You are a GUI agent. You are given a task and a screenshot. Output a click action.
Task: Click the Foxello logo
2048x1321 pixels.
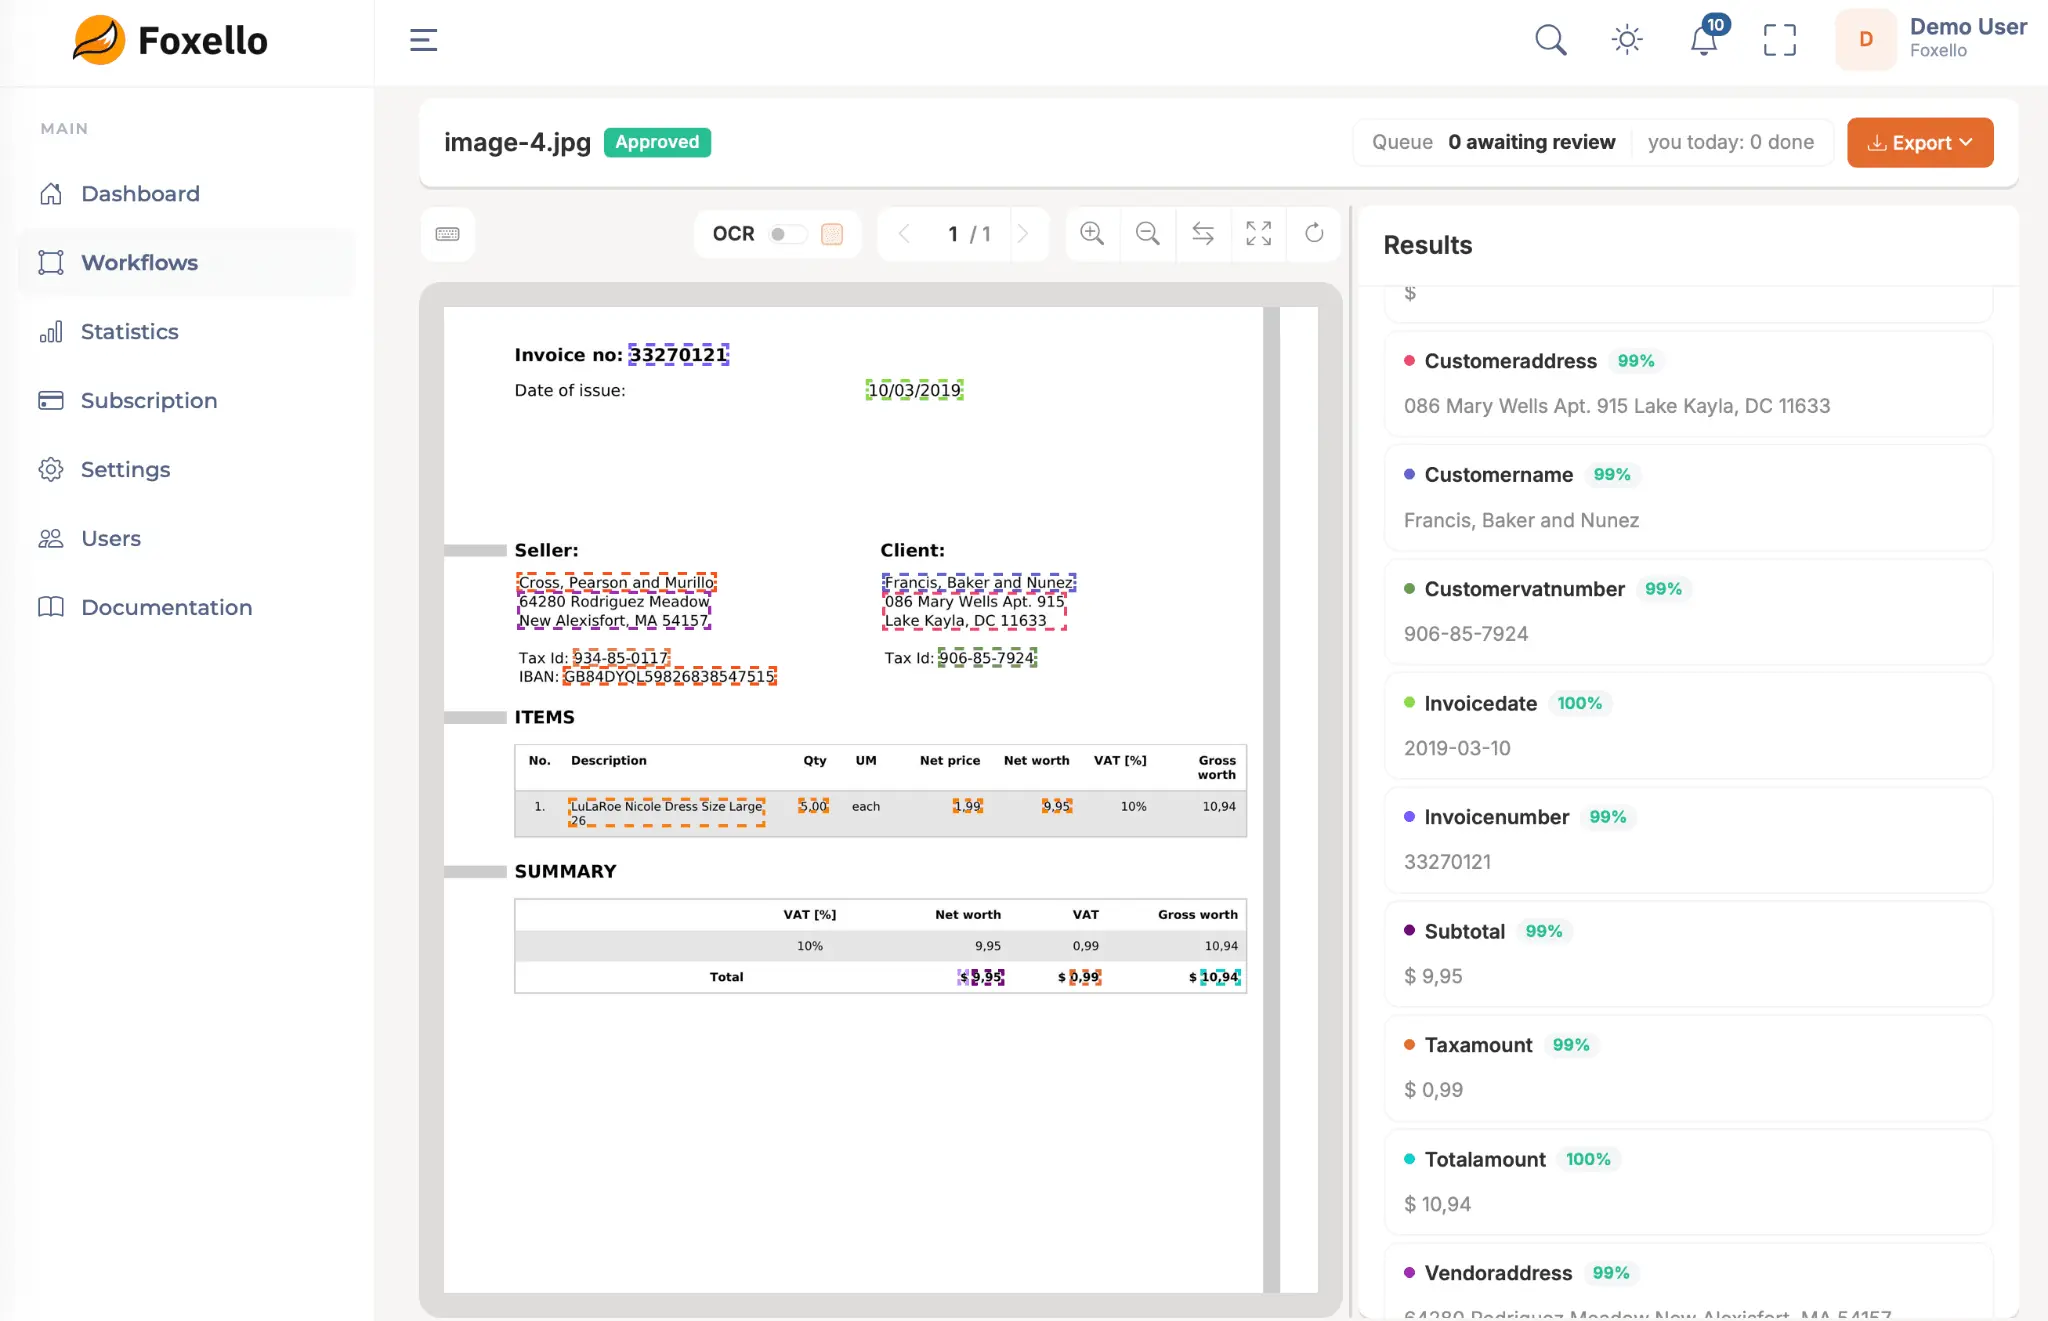coord(170,40)
